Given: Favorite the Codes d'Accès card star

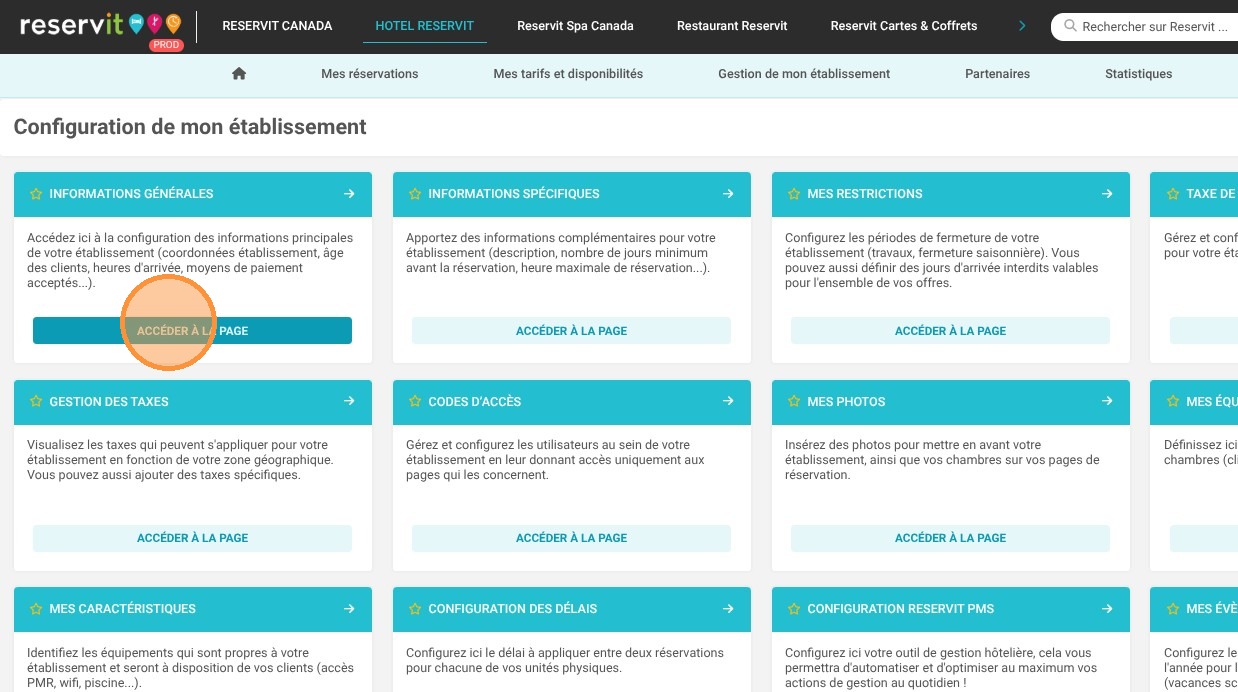Looking at the screenshot, I should (x=415, y=401).
